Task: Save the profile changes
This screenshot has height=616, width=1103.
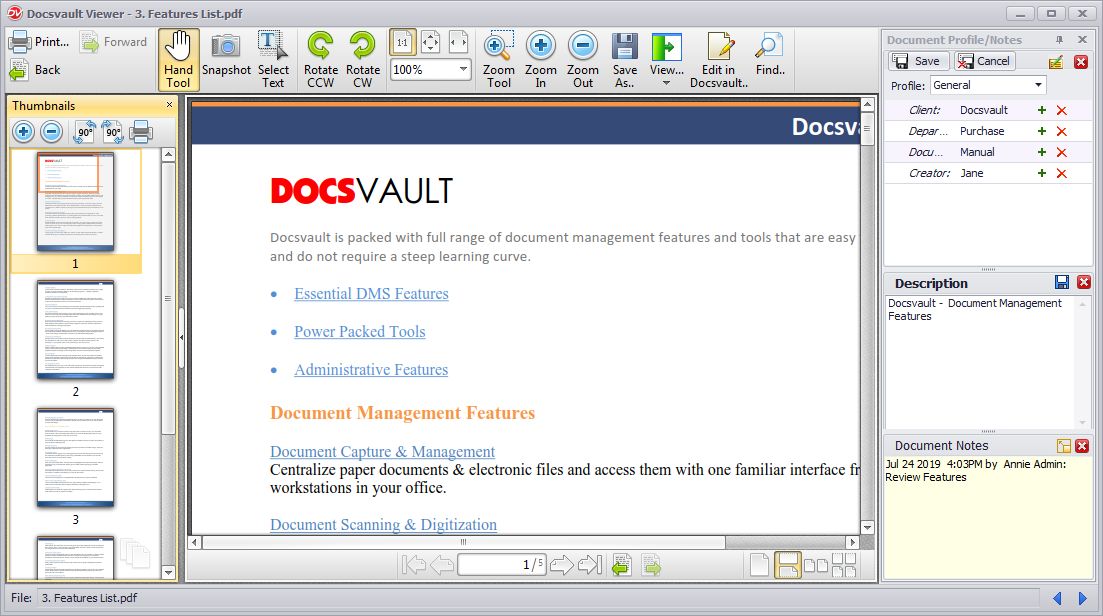Action: tap(917, 60)
